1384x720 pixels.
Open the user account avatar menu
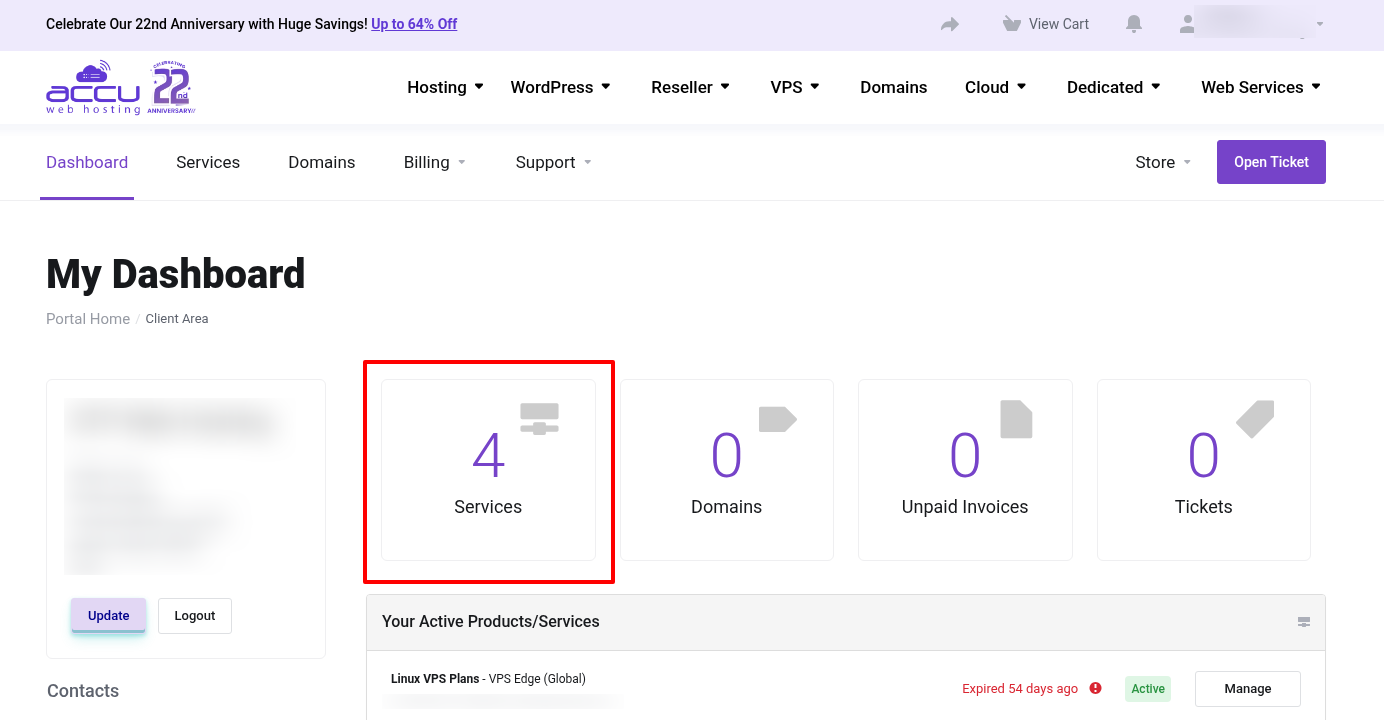(1187, 24)
